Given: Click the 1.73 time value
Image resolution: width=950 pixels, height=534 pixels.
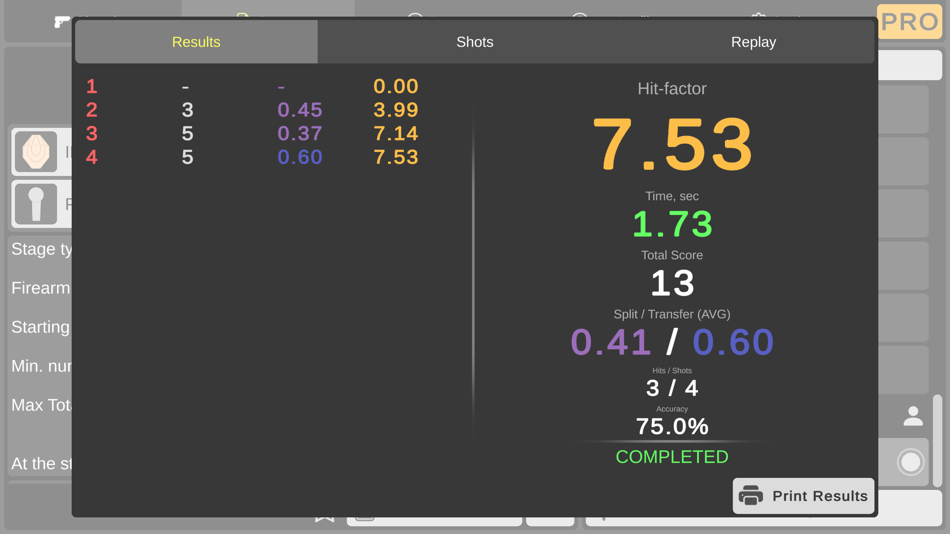Looking at the screenshot, I should (x=672, y=224).
